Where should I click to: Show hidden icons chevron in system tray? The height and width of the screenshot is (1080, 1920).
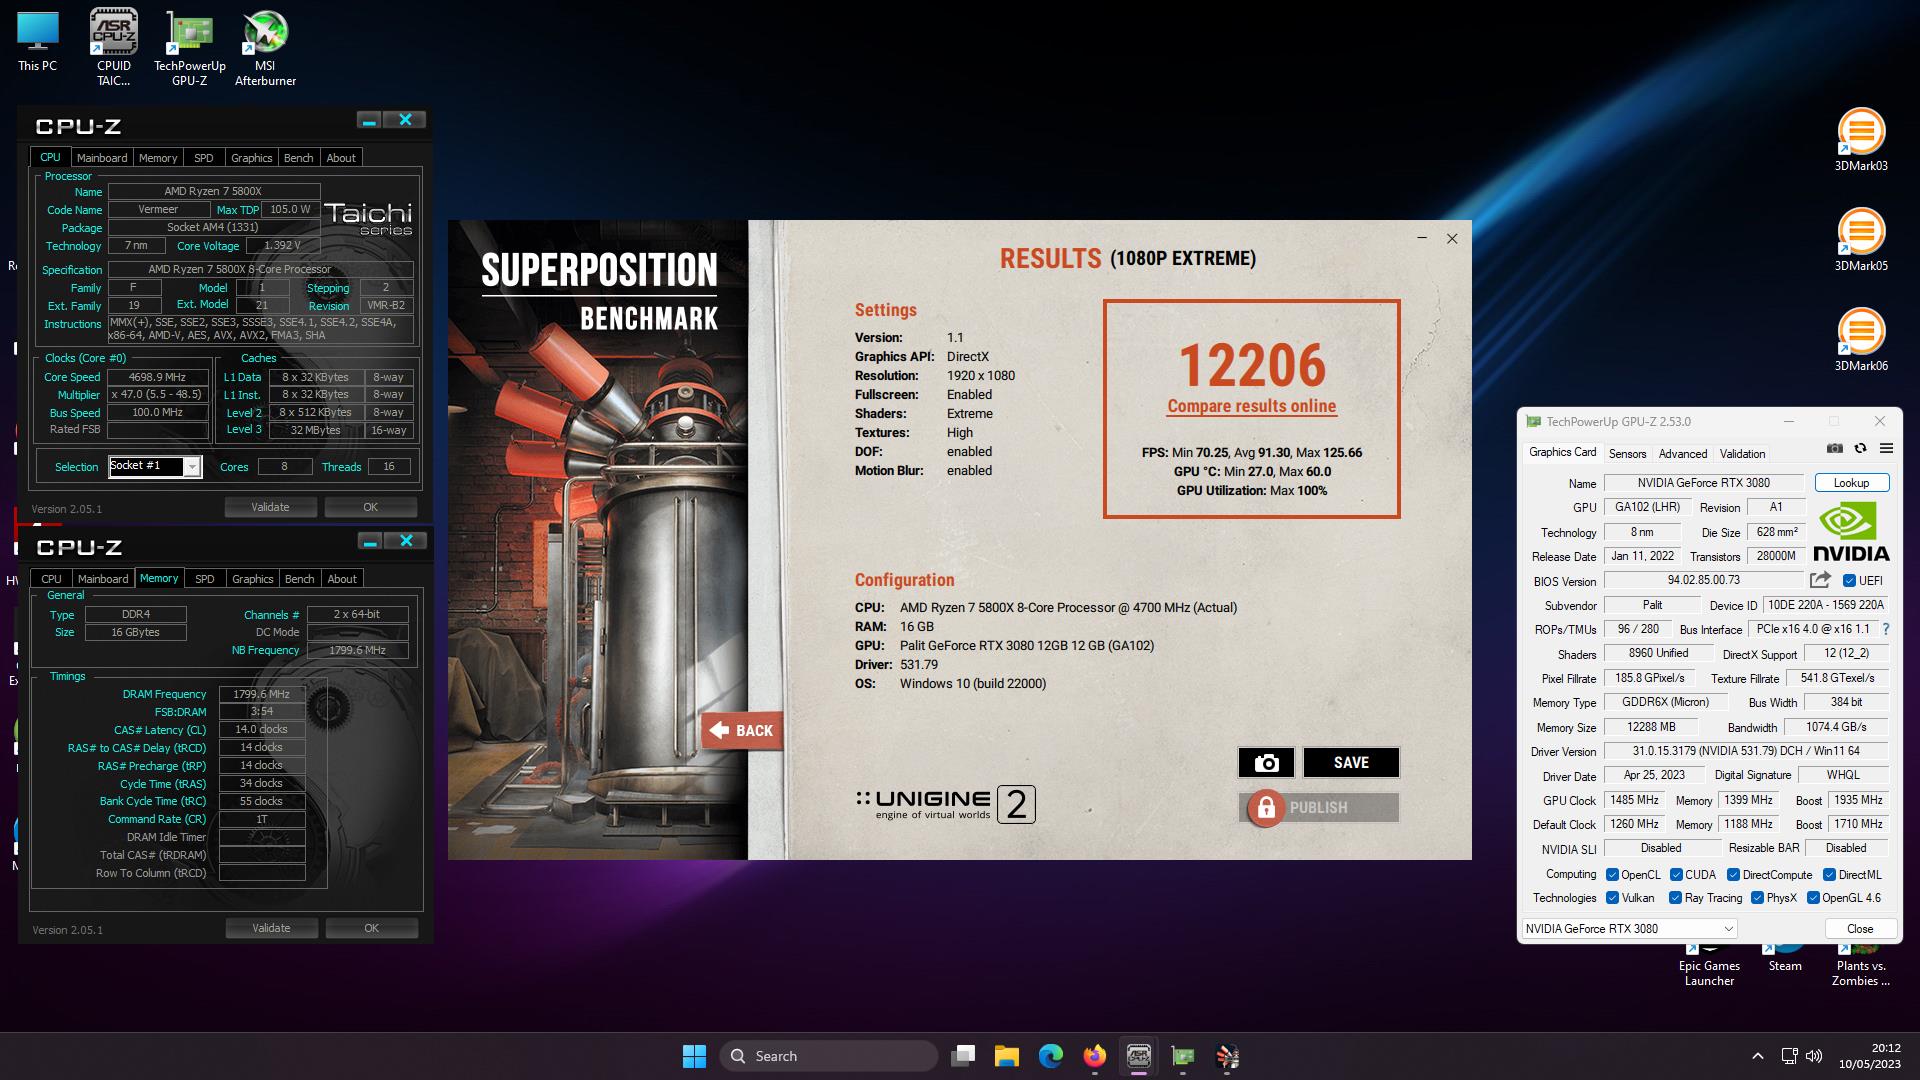pos(1757,1056)
